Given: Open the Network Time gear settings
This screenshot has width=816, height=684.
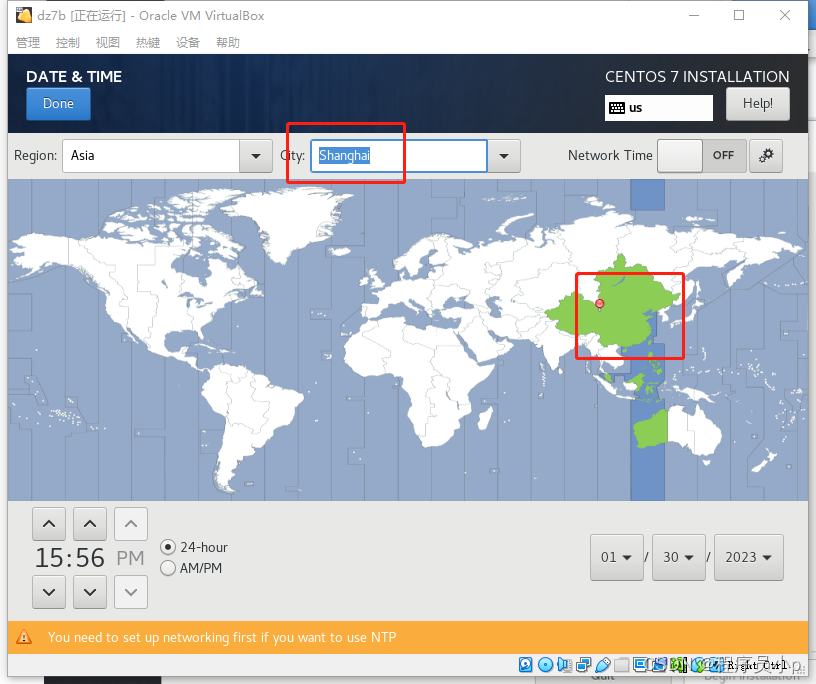Looking at the screenshot, I should point(766,156).
